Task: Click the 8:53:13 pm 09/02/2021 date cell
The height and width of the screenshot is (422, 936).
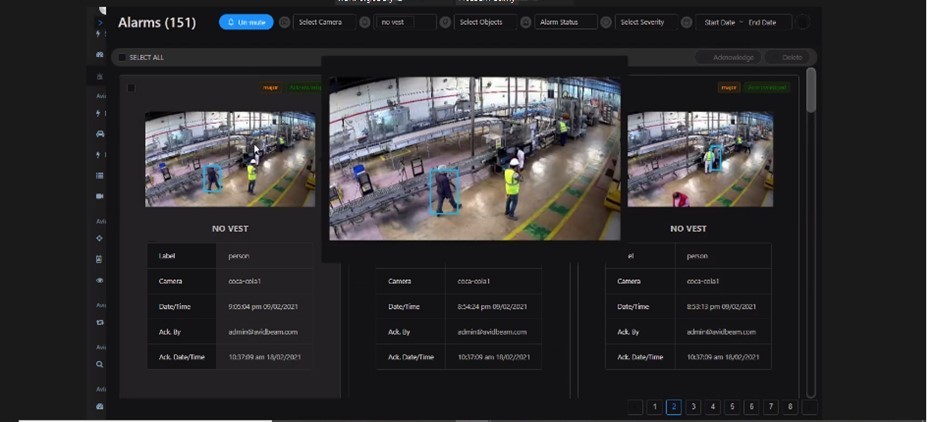Action: tap(722, 307)
